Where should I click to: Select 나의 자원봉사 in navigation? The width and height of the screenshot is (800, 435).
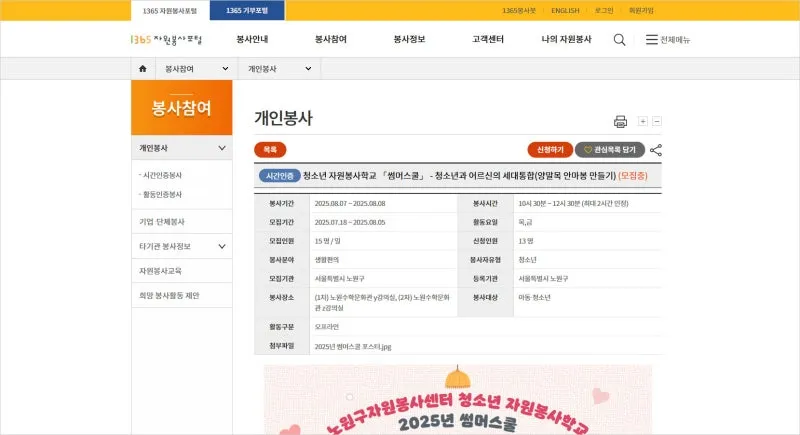(x=566, y=40)
